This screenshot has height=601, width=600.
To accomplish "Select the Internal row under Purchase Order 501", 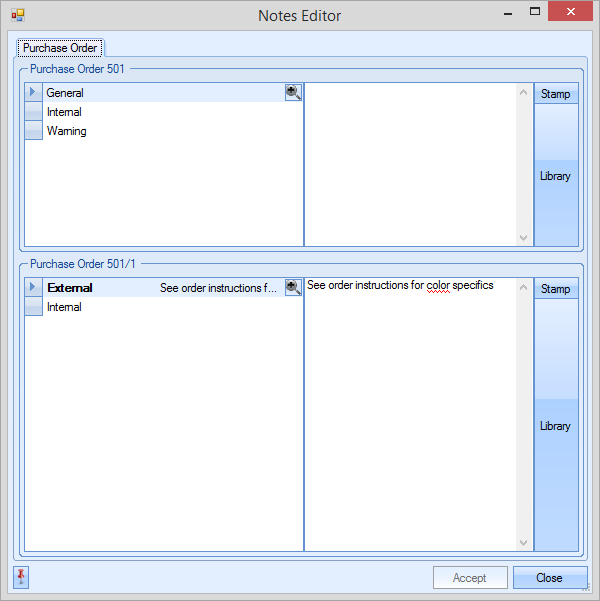I will 163,112.
